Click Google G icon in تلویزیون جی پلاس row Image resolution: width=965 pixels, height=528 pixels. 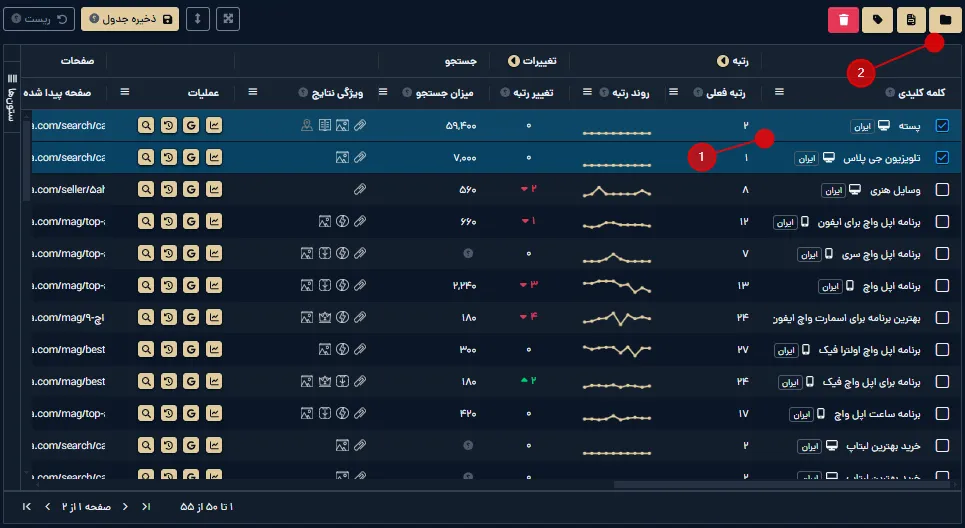click(191, 158)
